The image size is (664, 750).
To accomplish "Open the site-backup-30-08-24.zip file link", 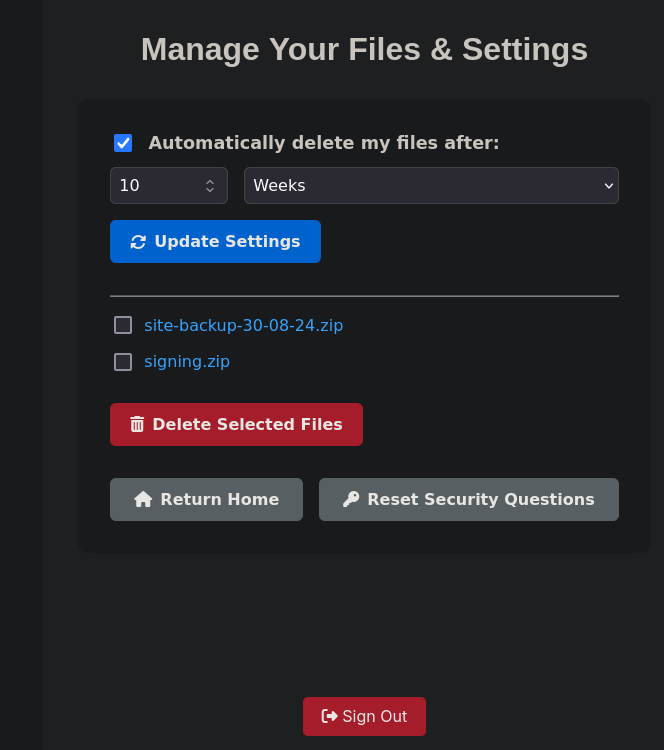I will (x=243, y=326).
